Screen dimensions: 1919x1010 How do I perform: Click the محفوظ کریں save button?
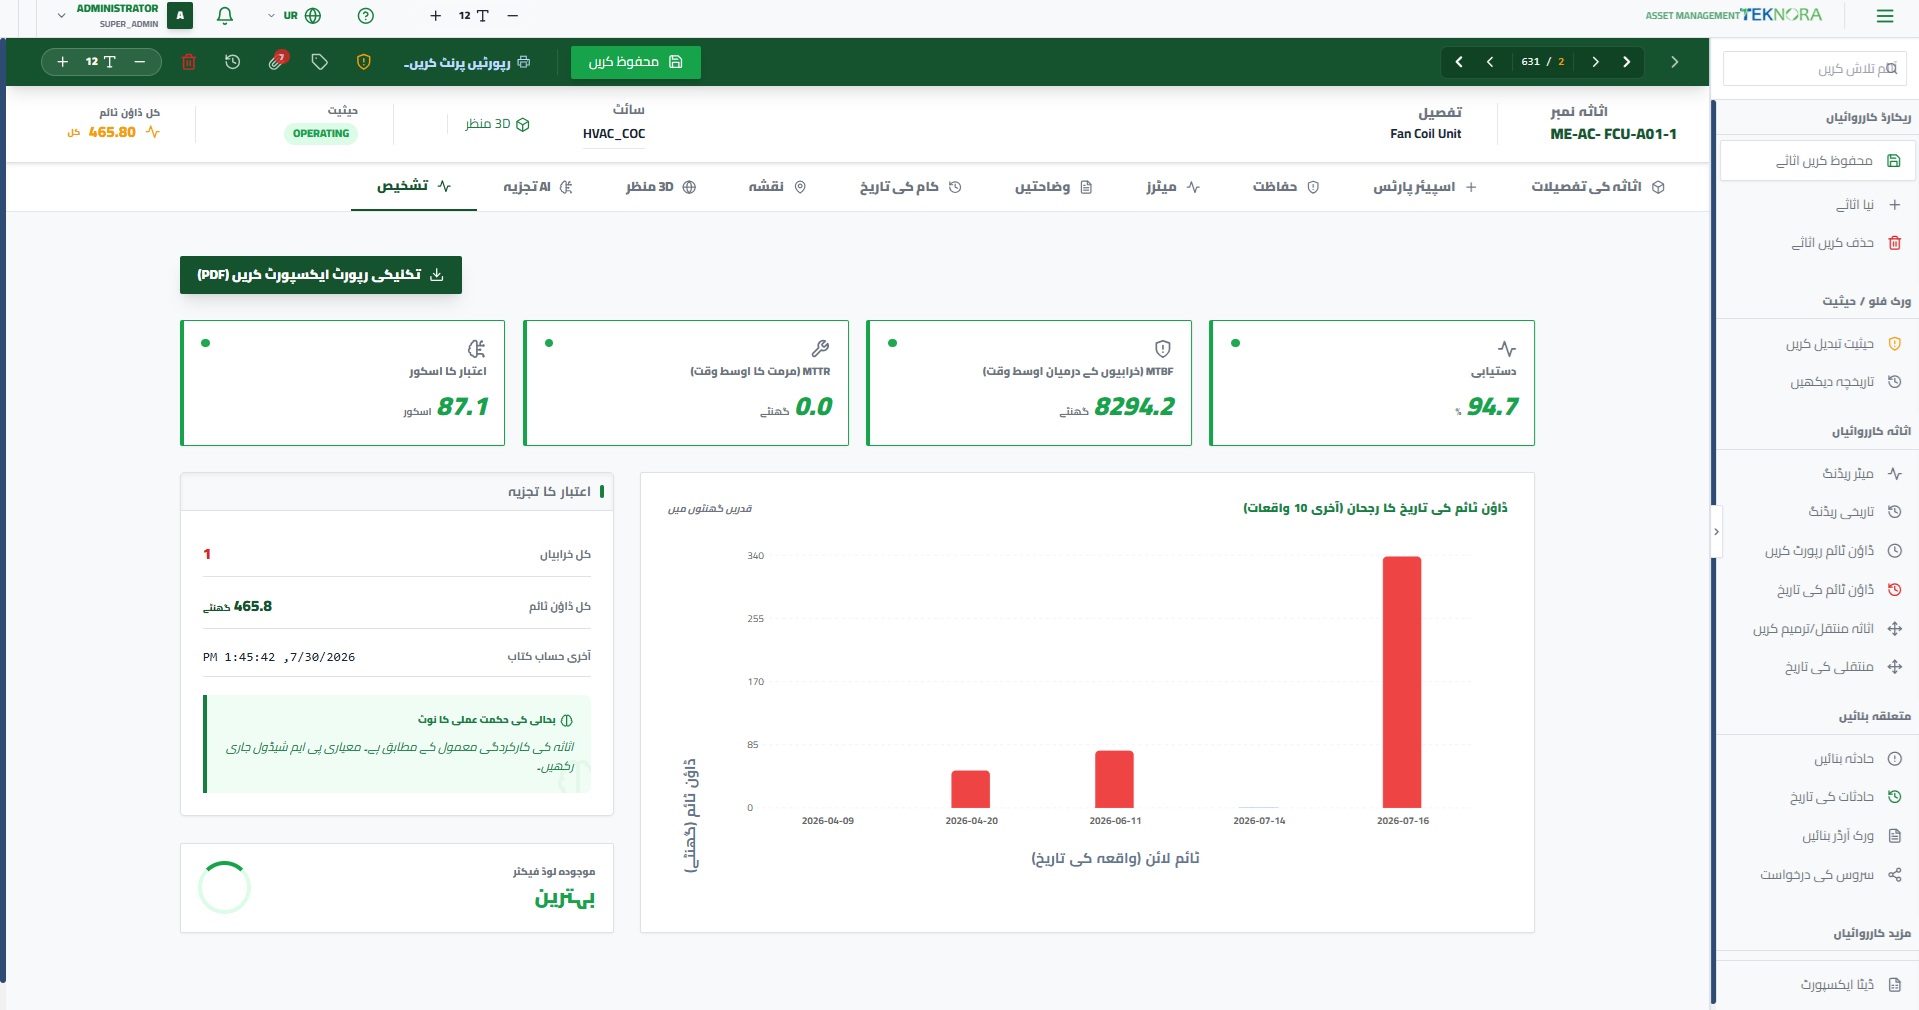(x=636, y=62)
